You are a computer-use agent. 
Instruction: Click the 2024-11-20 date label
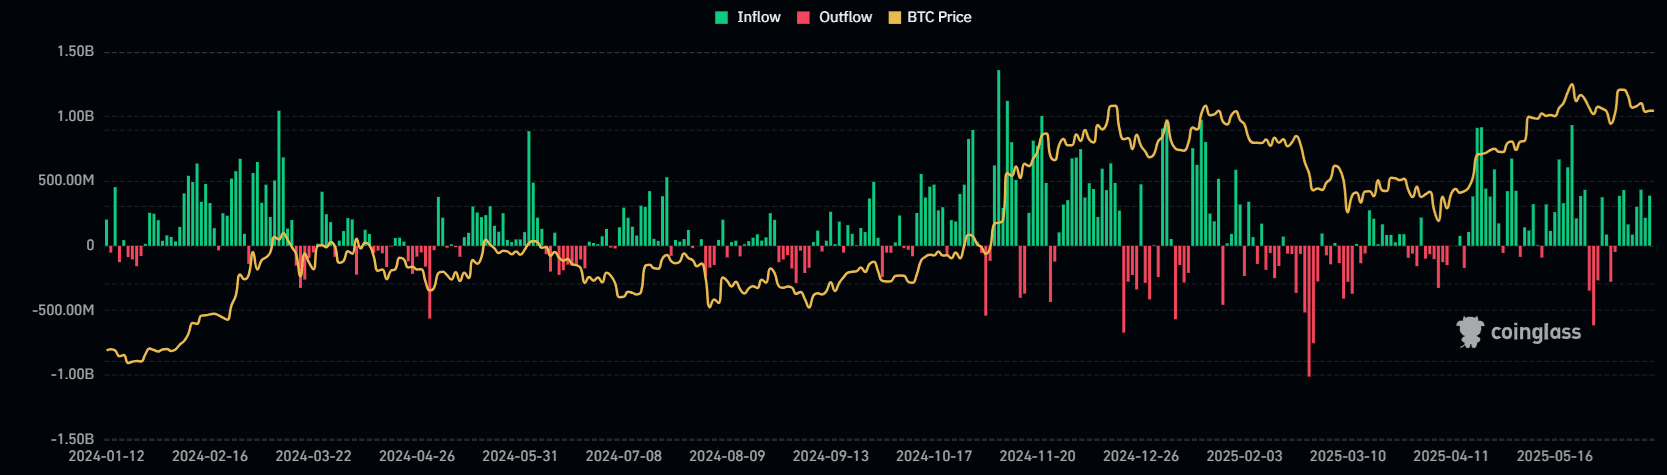(x=1037, y=456)
